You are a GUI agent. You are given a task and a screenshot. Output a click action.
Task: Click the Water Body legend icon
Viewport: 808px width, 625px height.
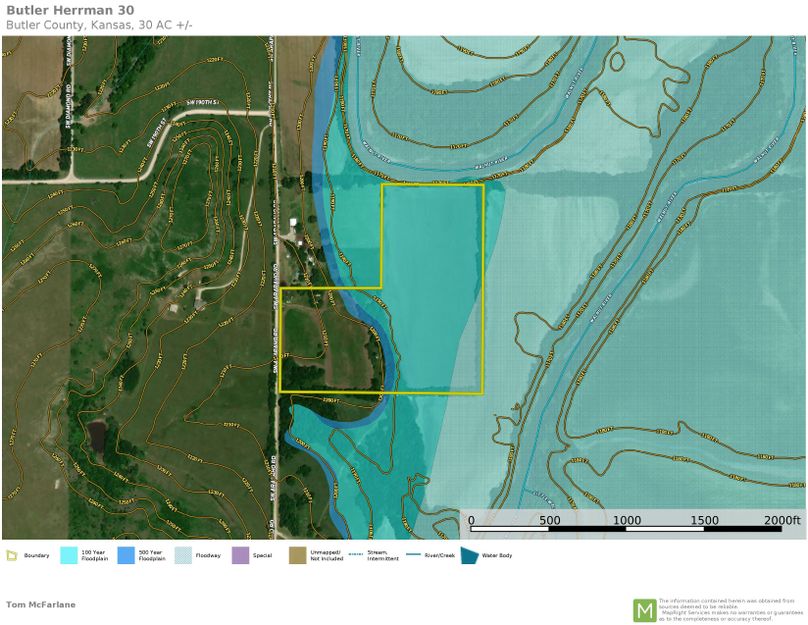coord(468,551)
